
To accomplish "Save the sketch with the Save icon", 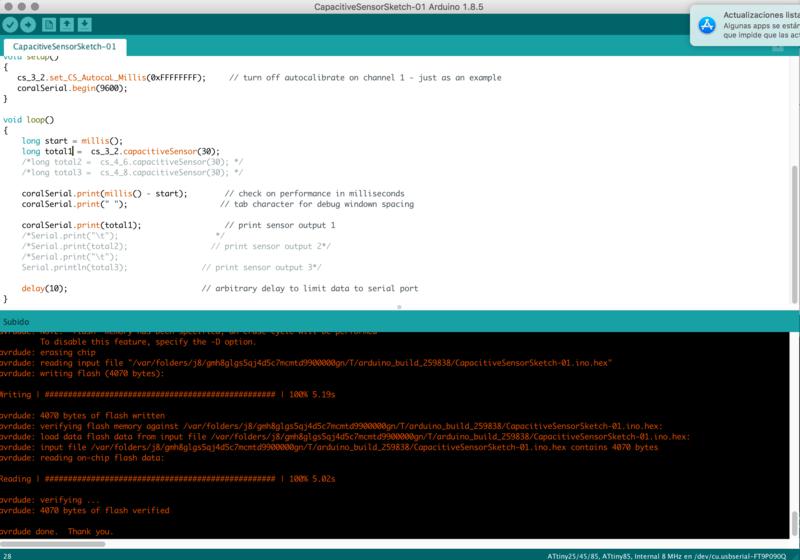I will click(85, 24).
